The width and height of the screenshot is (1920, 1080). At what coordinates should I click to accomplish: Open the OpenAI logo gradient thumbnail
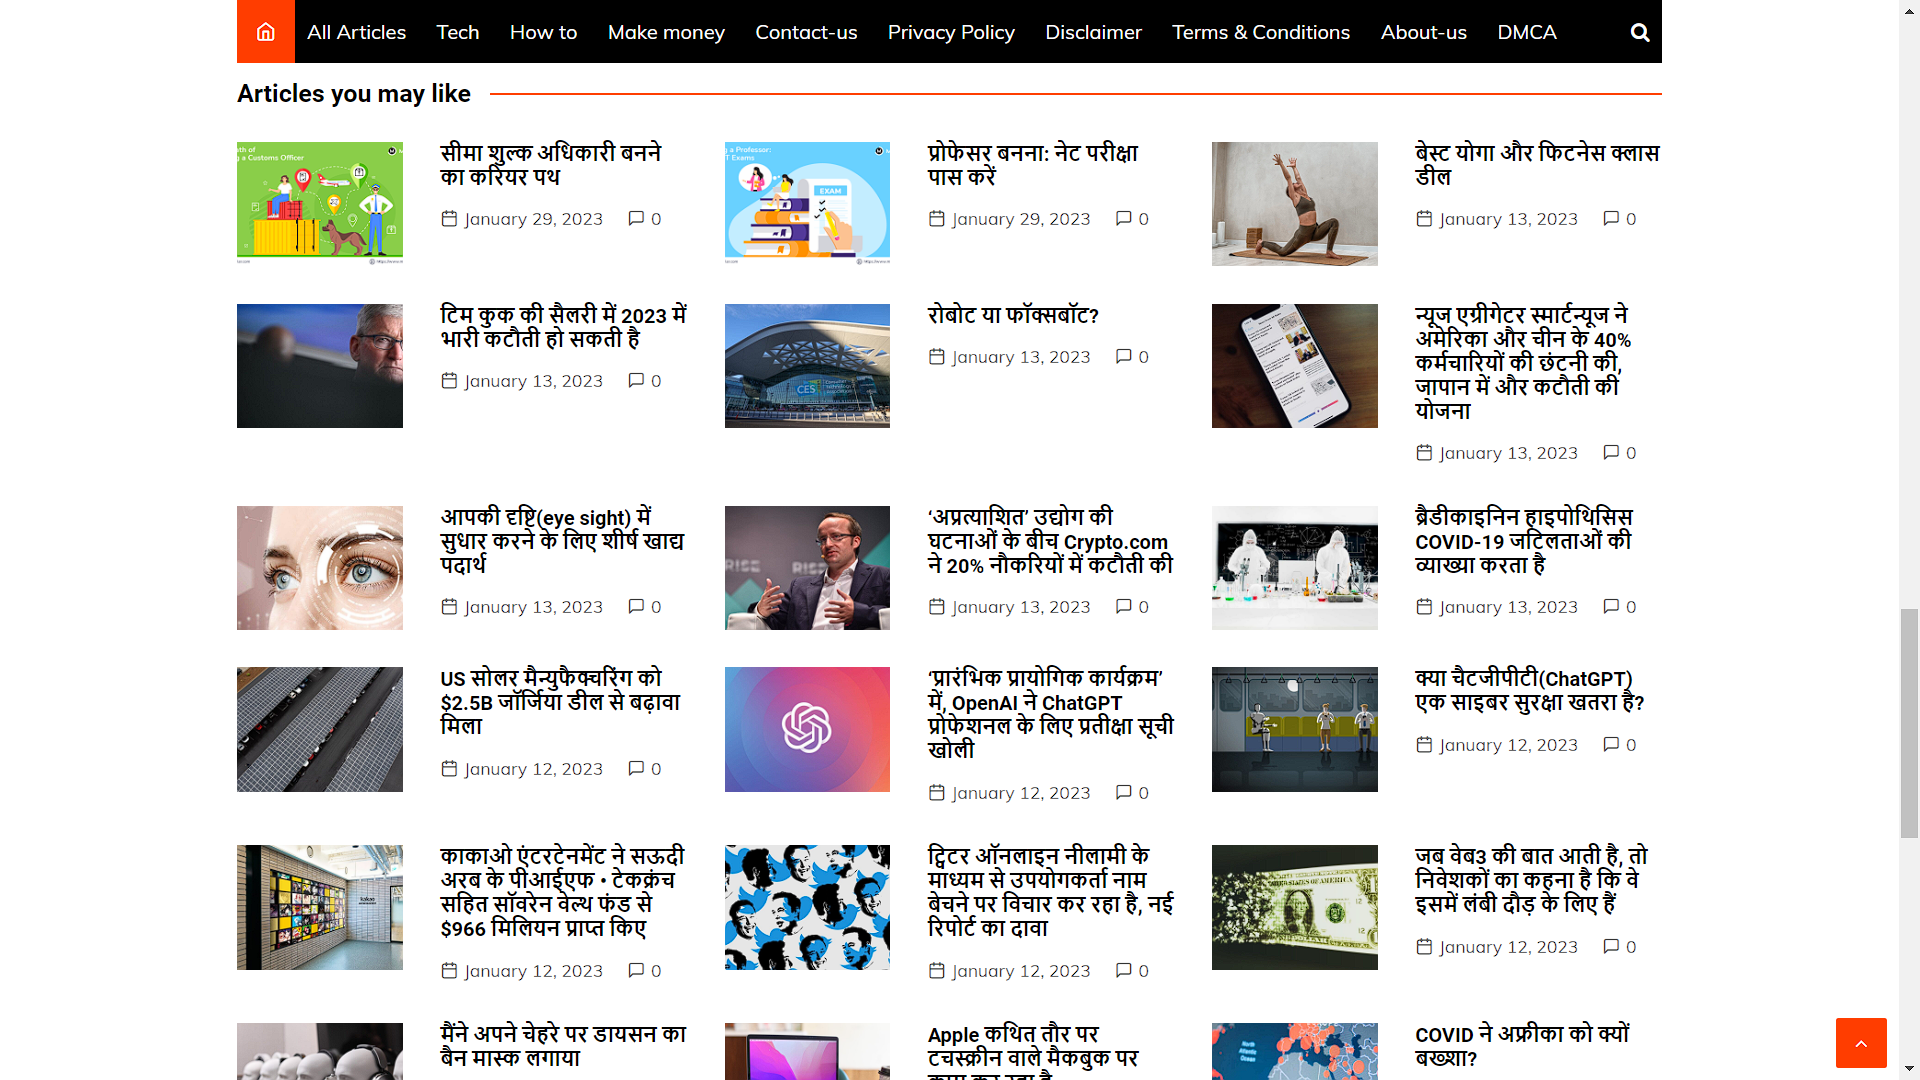(x=807, y=729)
